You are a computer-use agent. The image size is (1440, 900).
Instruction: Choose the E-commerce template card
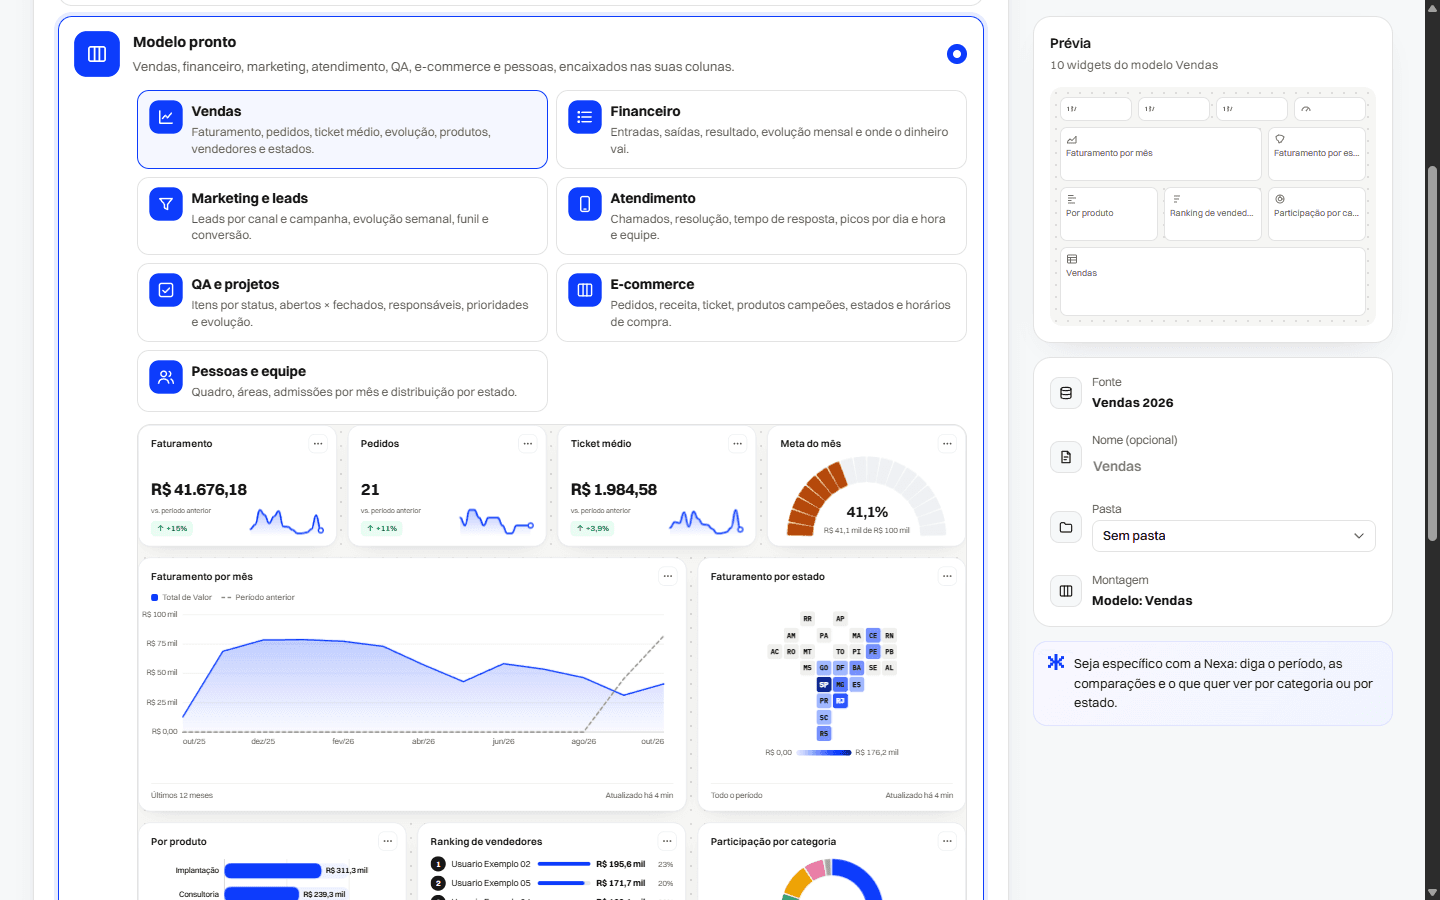[761, 303]
